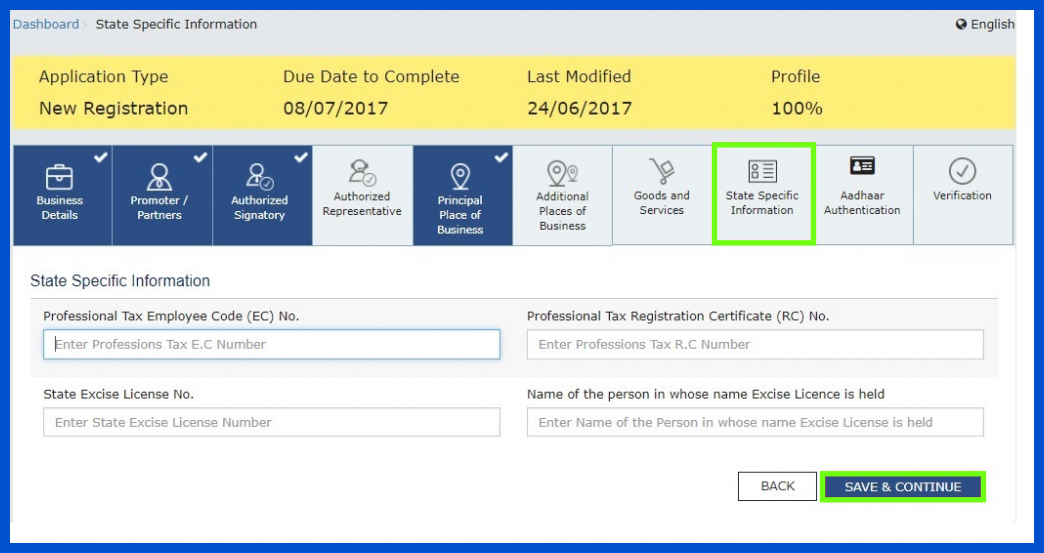1044x553 pixels.
Task: Open the Business Details tab
Action: click(63, 196)
